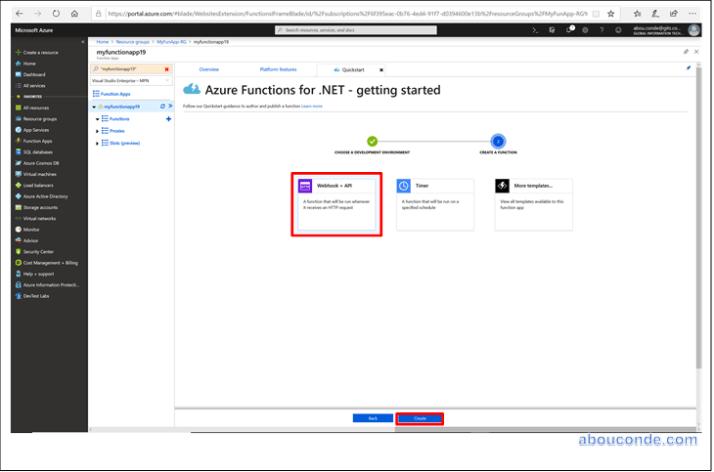The width and height of the screenshot is (714, 472).
Task: Open More templates tile
Action: [x=532, y=204]
